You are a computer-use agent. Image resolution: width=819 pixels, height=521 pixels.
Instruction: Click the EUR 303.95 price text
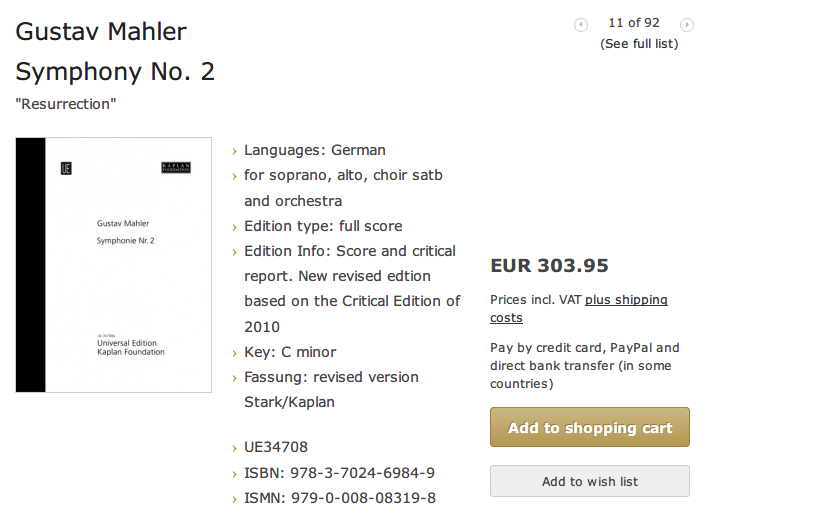[x=549, y=265]
